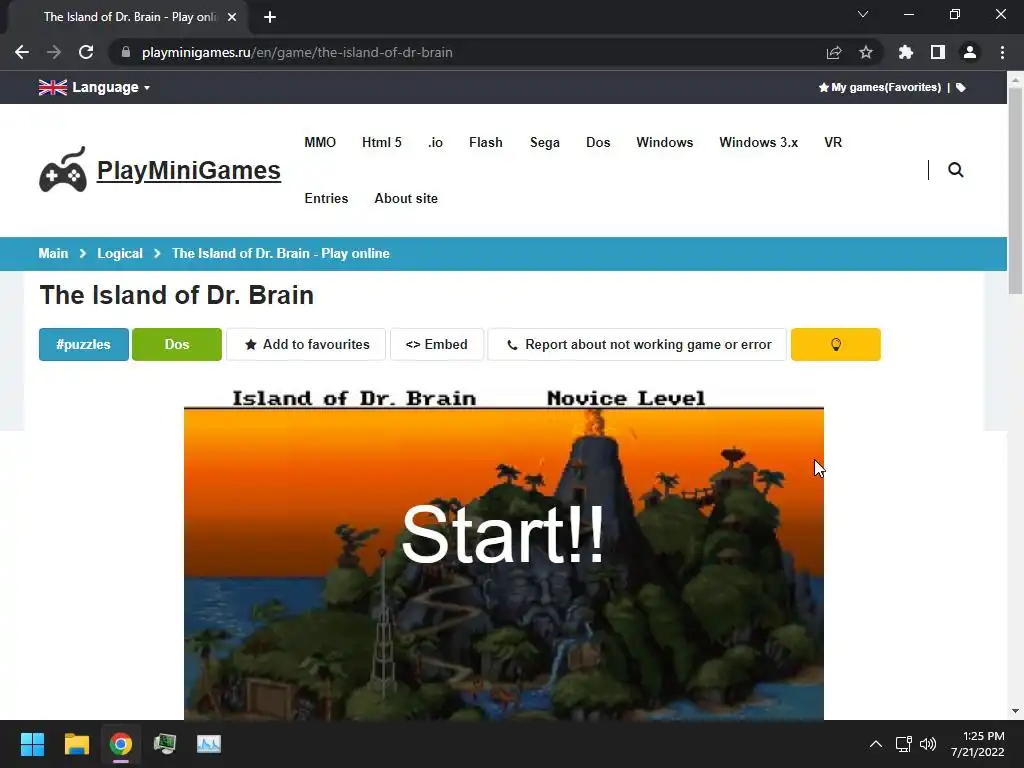This screenshot has width=1024, height=768.
Task: Open the clock and date panel
Action: 978,744
